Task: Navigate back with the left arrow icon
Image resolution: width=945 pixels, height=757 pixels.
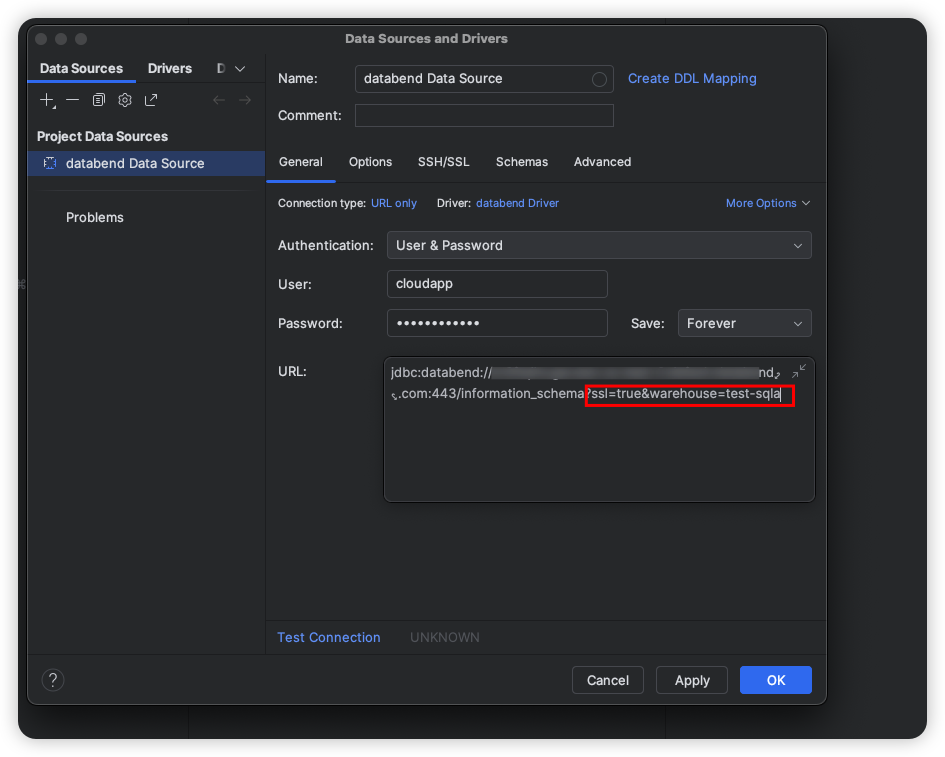Action: 219,100
